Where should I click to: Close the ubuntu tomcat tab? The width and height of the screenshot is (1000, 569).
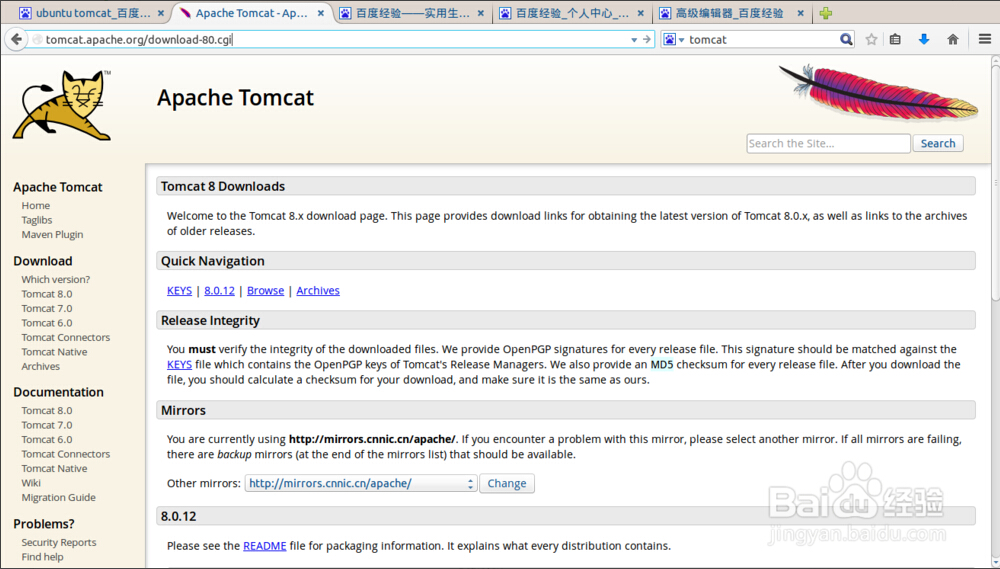tap(161, 13)
